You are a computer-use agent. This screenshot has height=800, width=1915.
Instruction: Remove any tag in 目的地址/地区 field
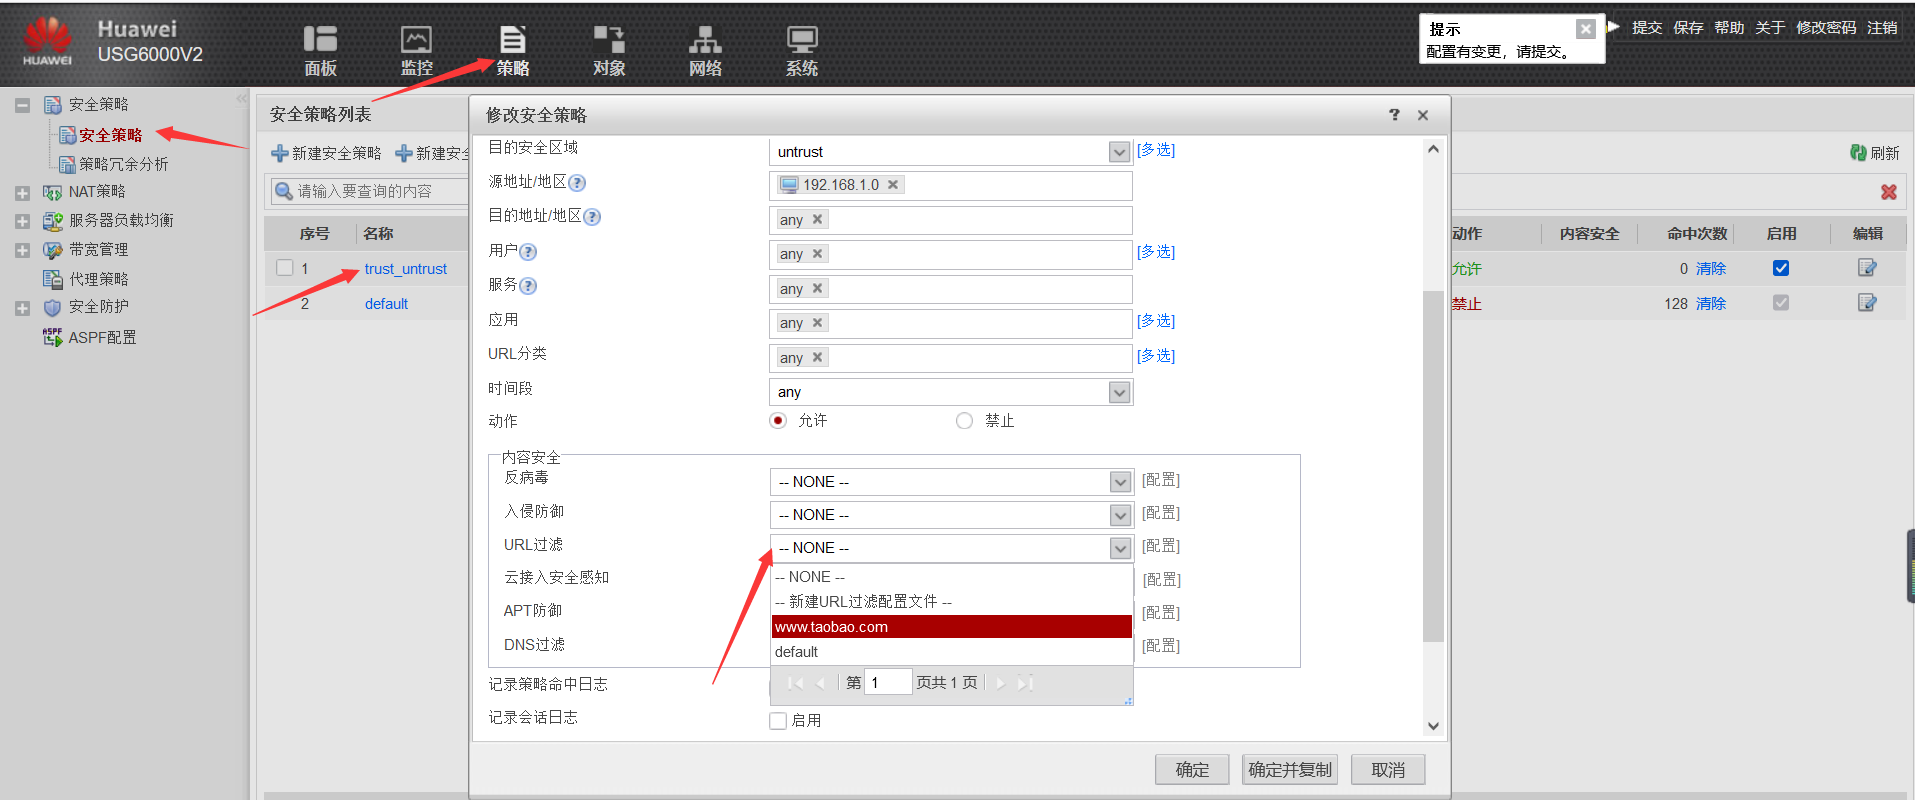pyautogui.click(x=817, y=220)
